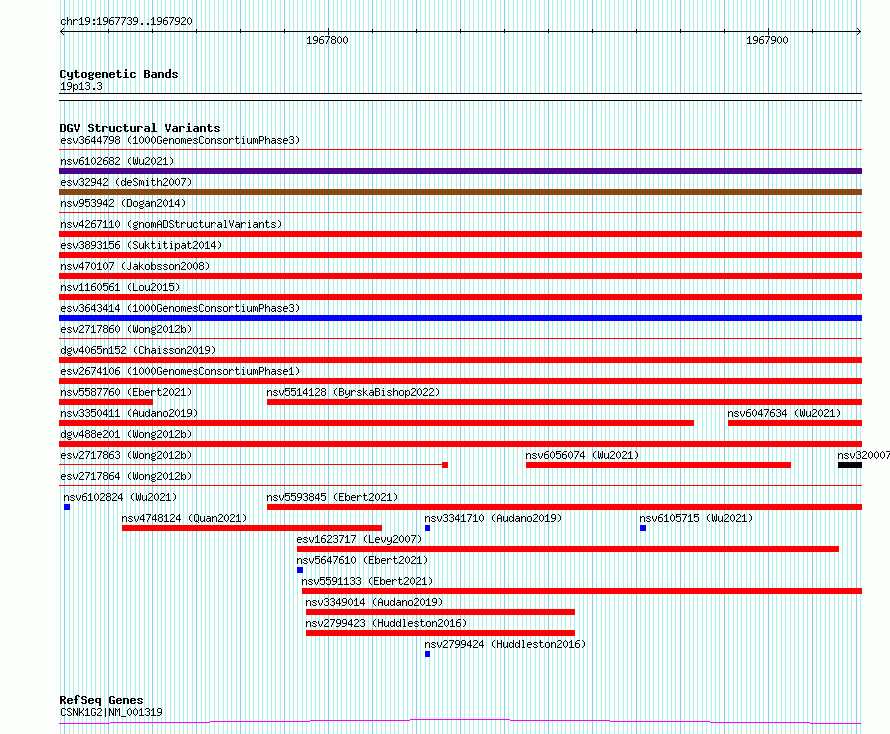Click blue square marker of nsv5647610

(x=300, y=570)
